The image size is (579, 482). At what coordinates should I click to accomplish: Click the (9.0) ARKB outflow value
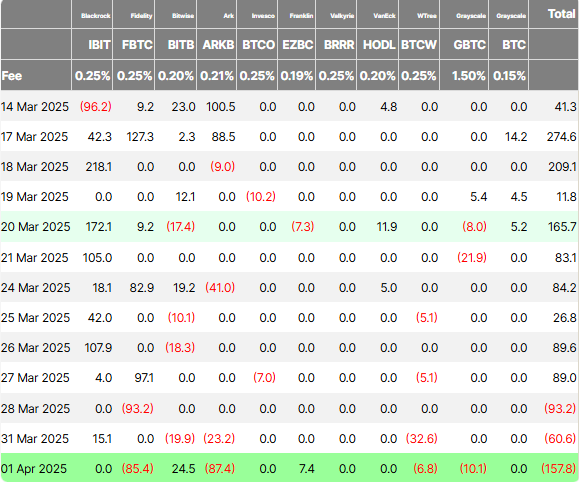pyautogui.click(x=223, y=167)
